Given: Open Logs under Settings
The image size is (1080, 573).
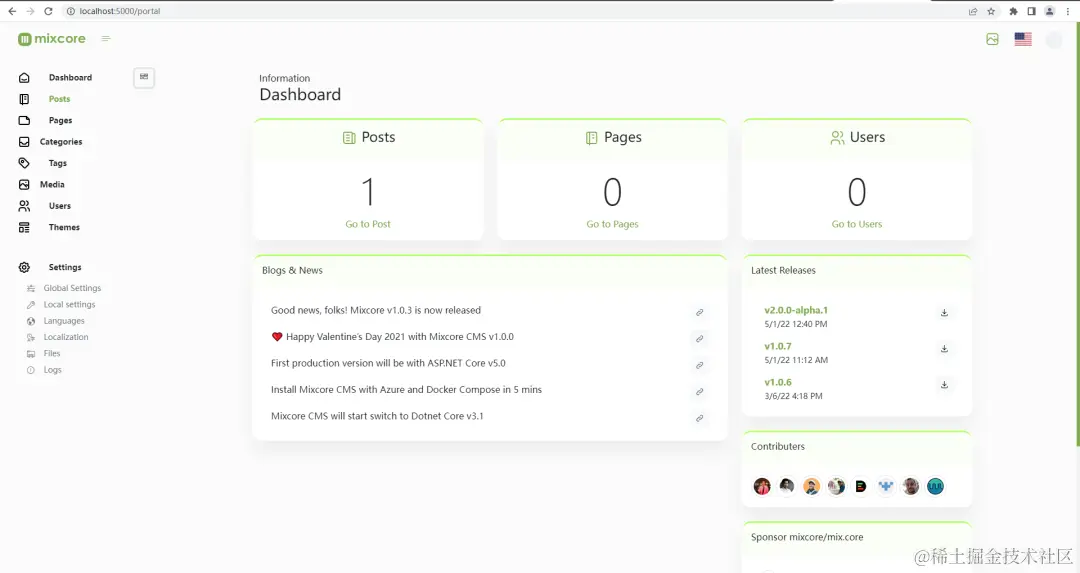Looking at the screenshot, I should [x=52, y=370].
